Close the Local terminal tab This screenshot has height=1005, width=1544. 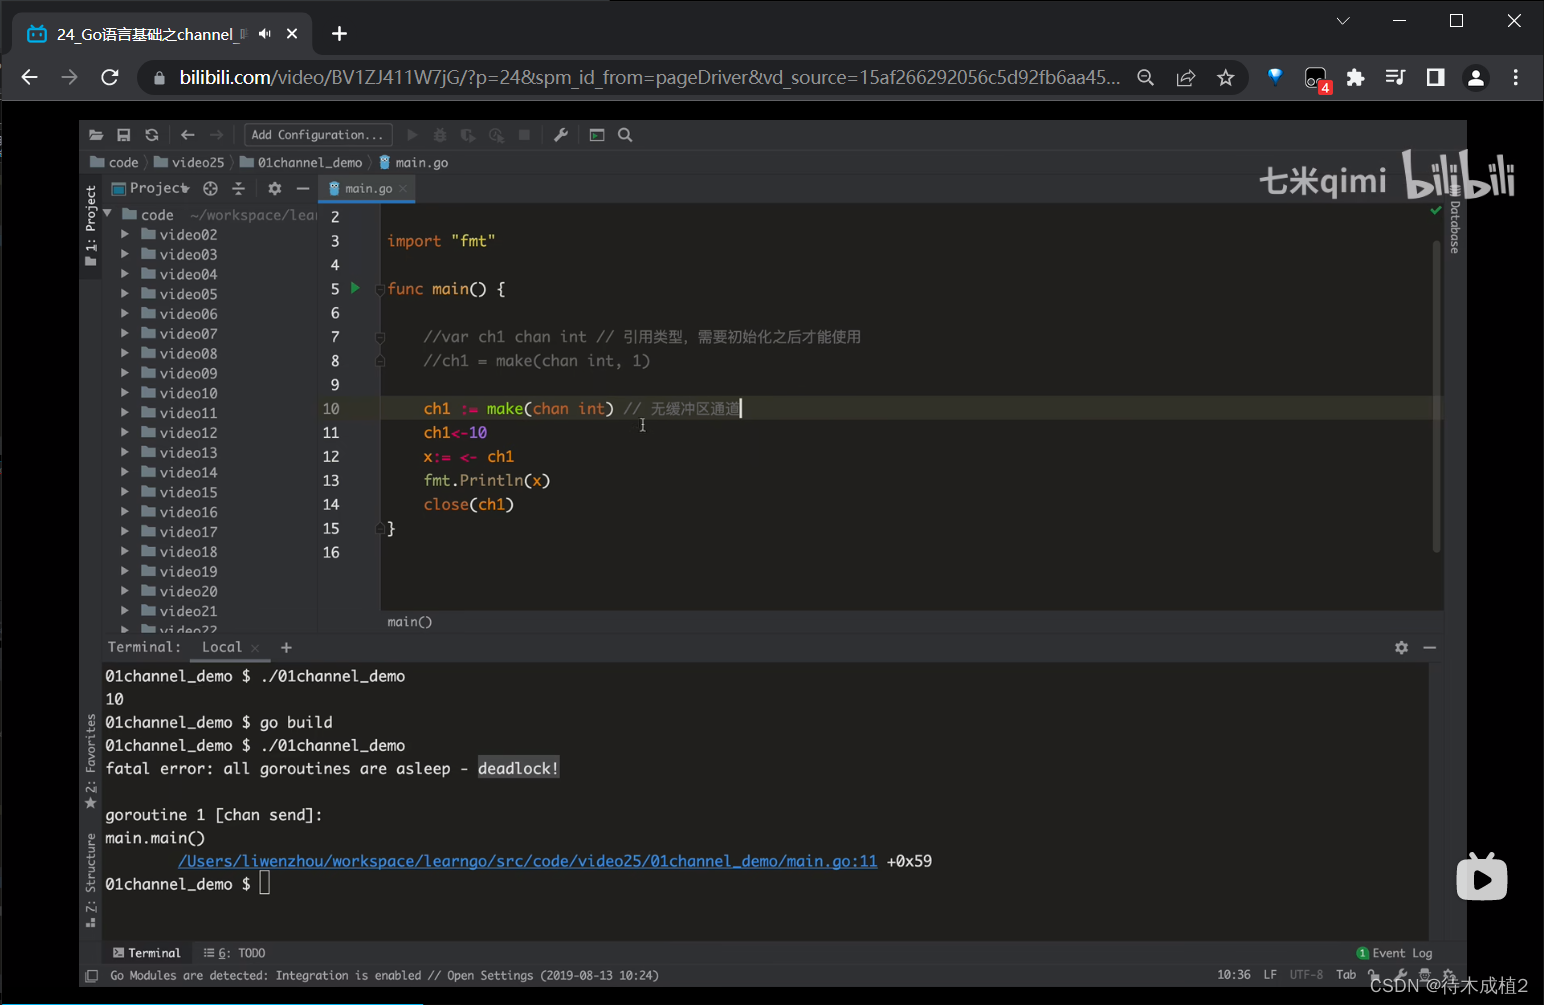tap(255, 648)
